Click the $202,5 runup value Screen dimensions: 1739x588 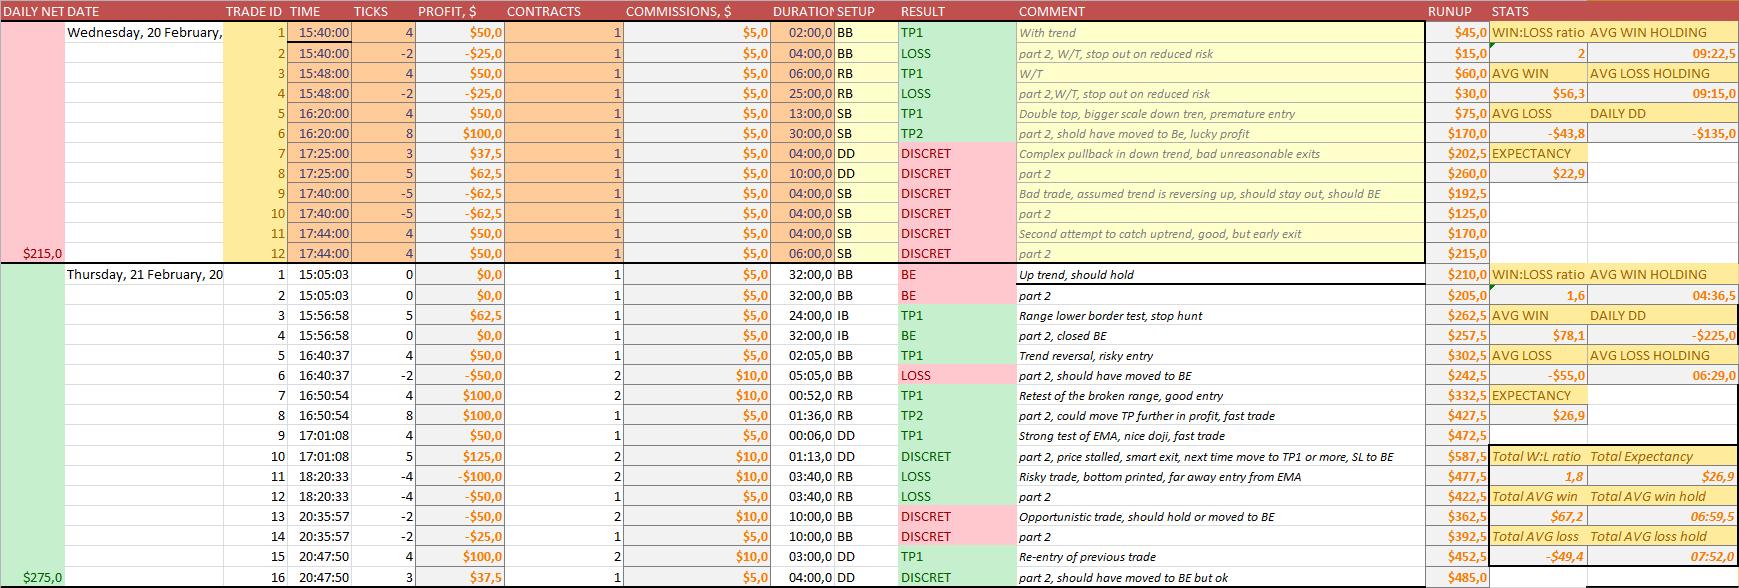(x=1458, y=153)
